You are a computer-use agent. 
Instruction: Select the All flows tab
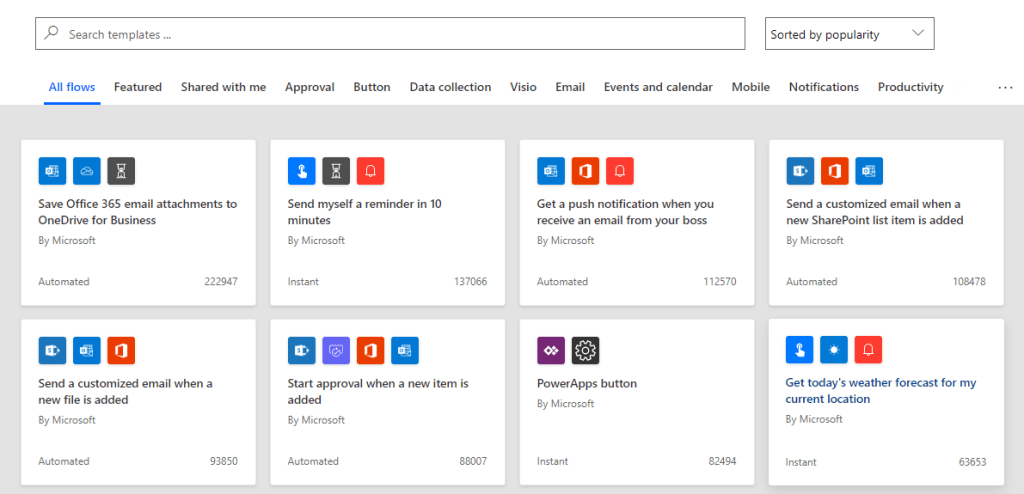coord(72,87)
